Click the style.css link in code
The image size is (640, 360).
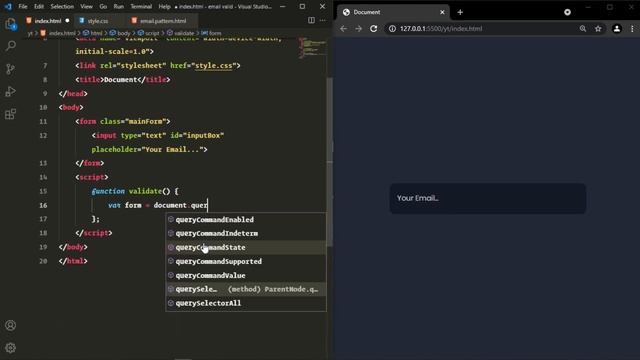pyautogui.click(x=213, y=65)
